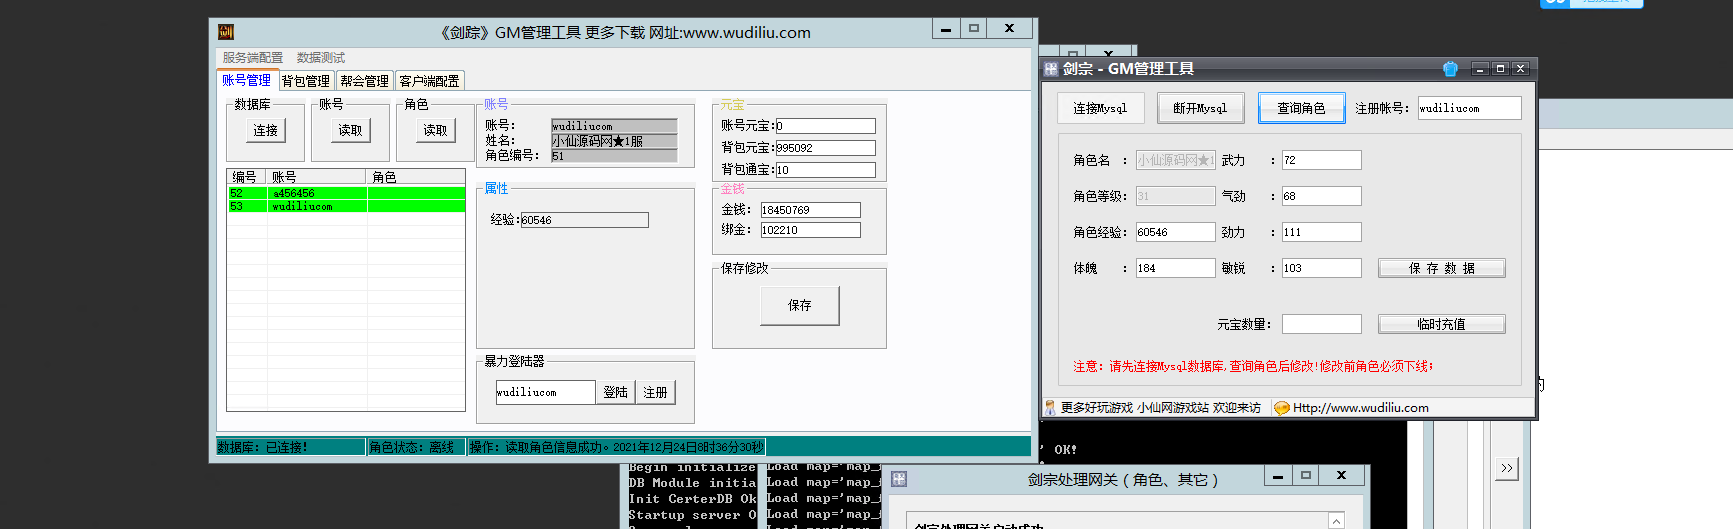Click the 背包元宝 field showing 995092
Image resolution: width=1733 pixels, height=529 pixels.
coord(825,148)
